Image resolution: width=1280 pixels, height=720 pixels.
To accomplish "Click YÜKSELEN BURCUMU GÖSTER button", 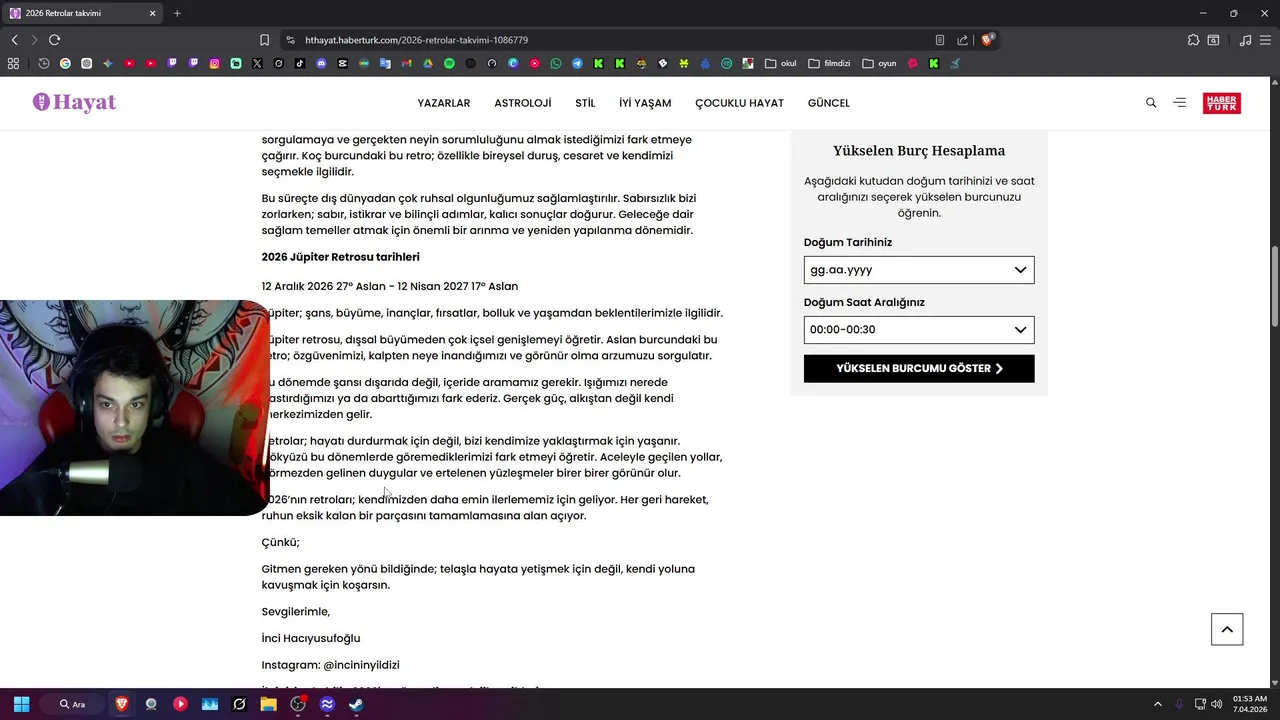I will tap(919, 368).
